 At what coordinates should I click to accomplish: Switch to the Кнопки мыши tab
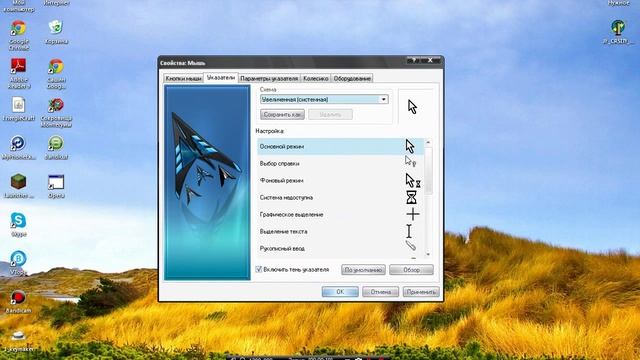pos(183,78)
